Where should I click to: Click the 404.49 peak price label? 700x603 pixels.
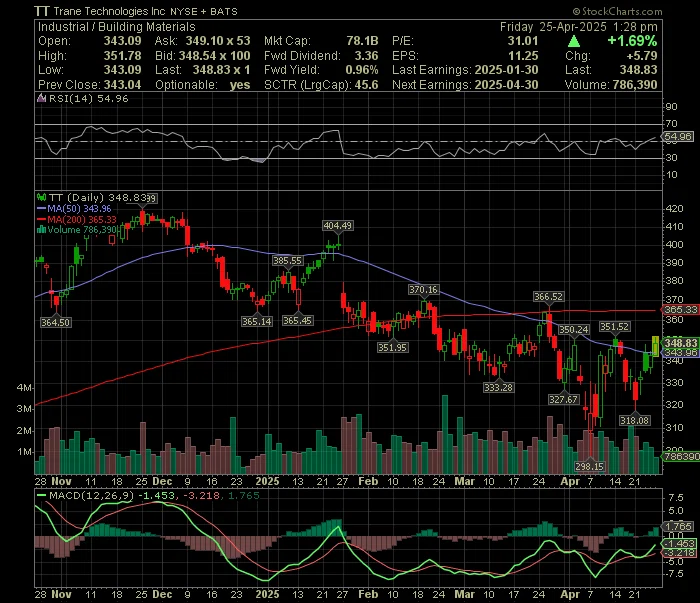tap(338, 226)
